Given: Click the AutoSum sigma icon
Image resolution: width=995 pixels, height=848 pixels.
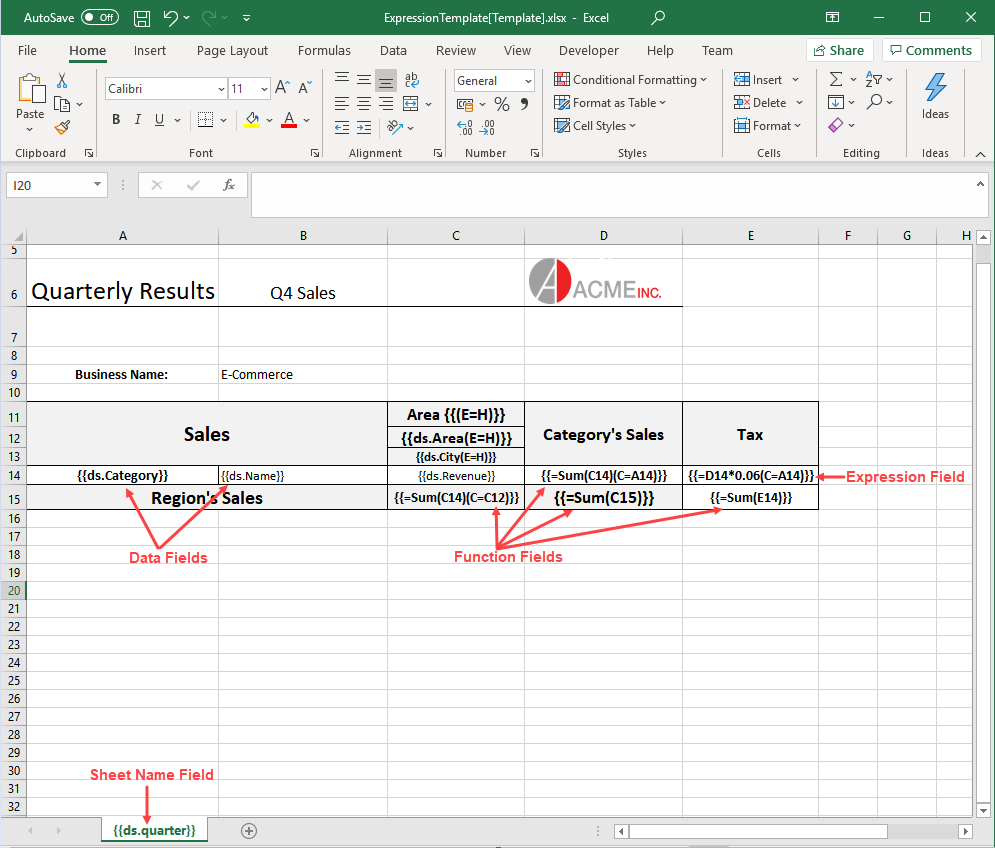Looking at the screenshot, I should tap(836, 79).
